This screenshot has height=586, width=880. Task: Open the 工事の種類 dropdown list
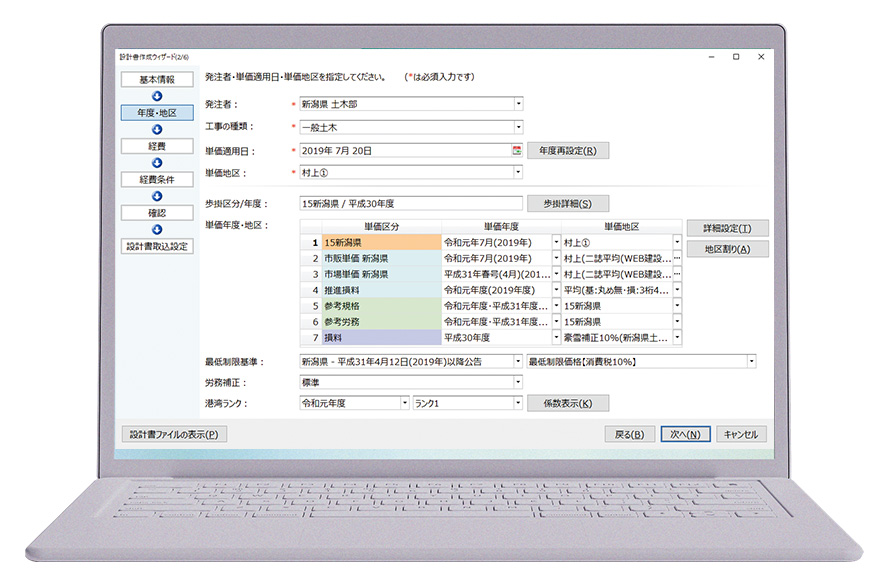[518, 127]
